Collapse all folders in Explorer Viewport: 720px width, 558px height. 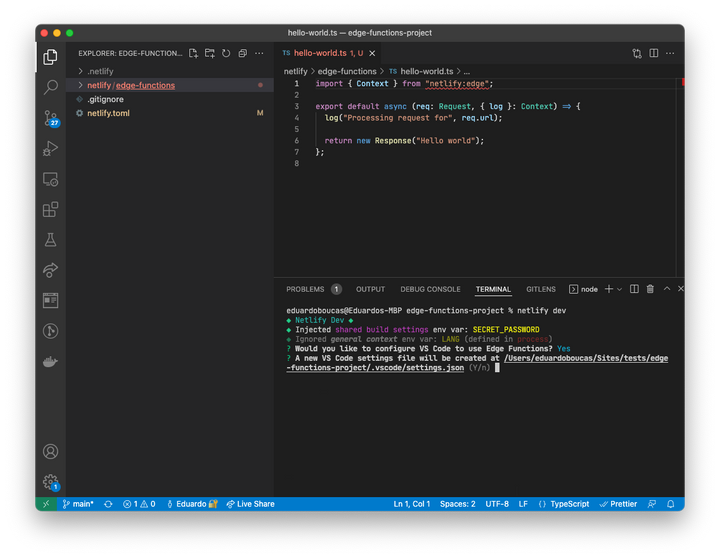(242, 53)
